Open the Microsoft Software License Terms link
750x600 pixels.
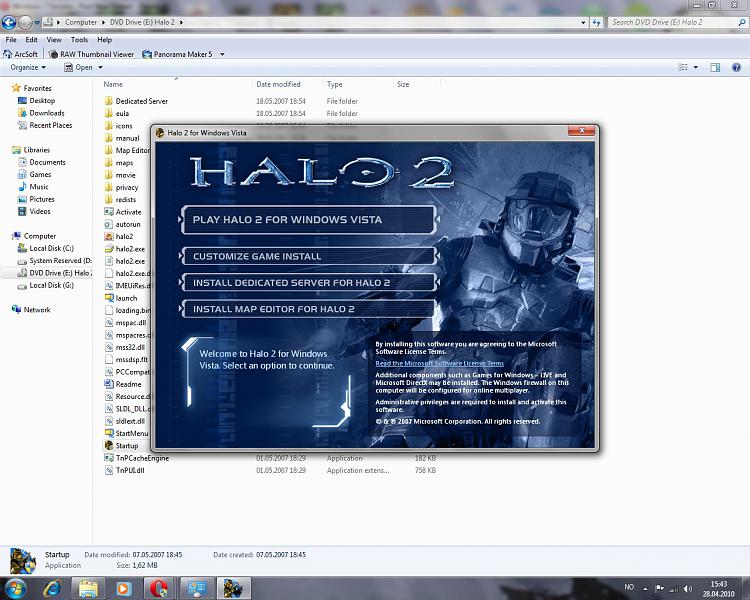point(440,363)
